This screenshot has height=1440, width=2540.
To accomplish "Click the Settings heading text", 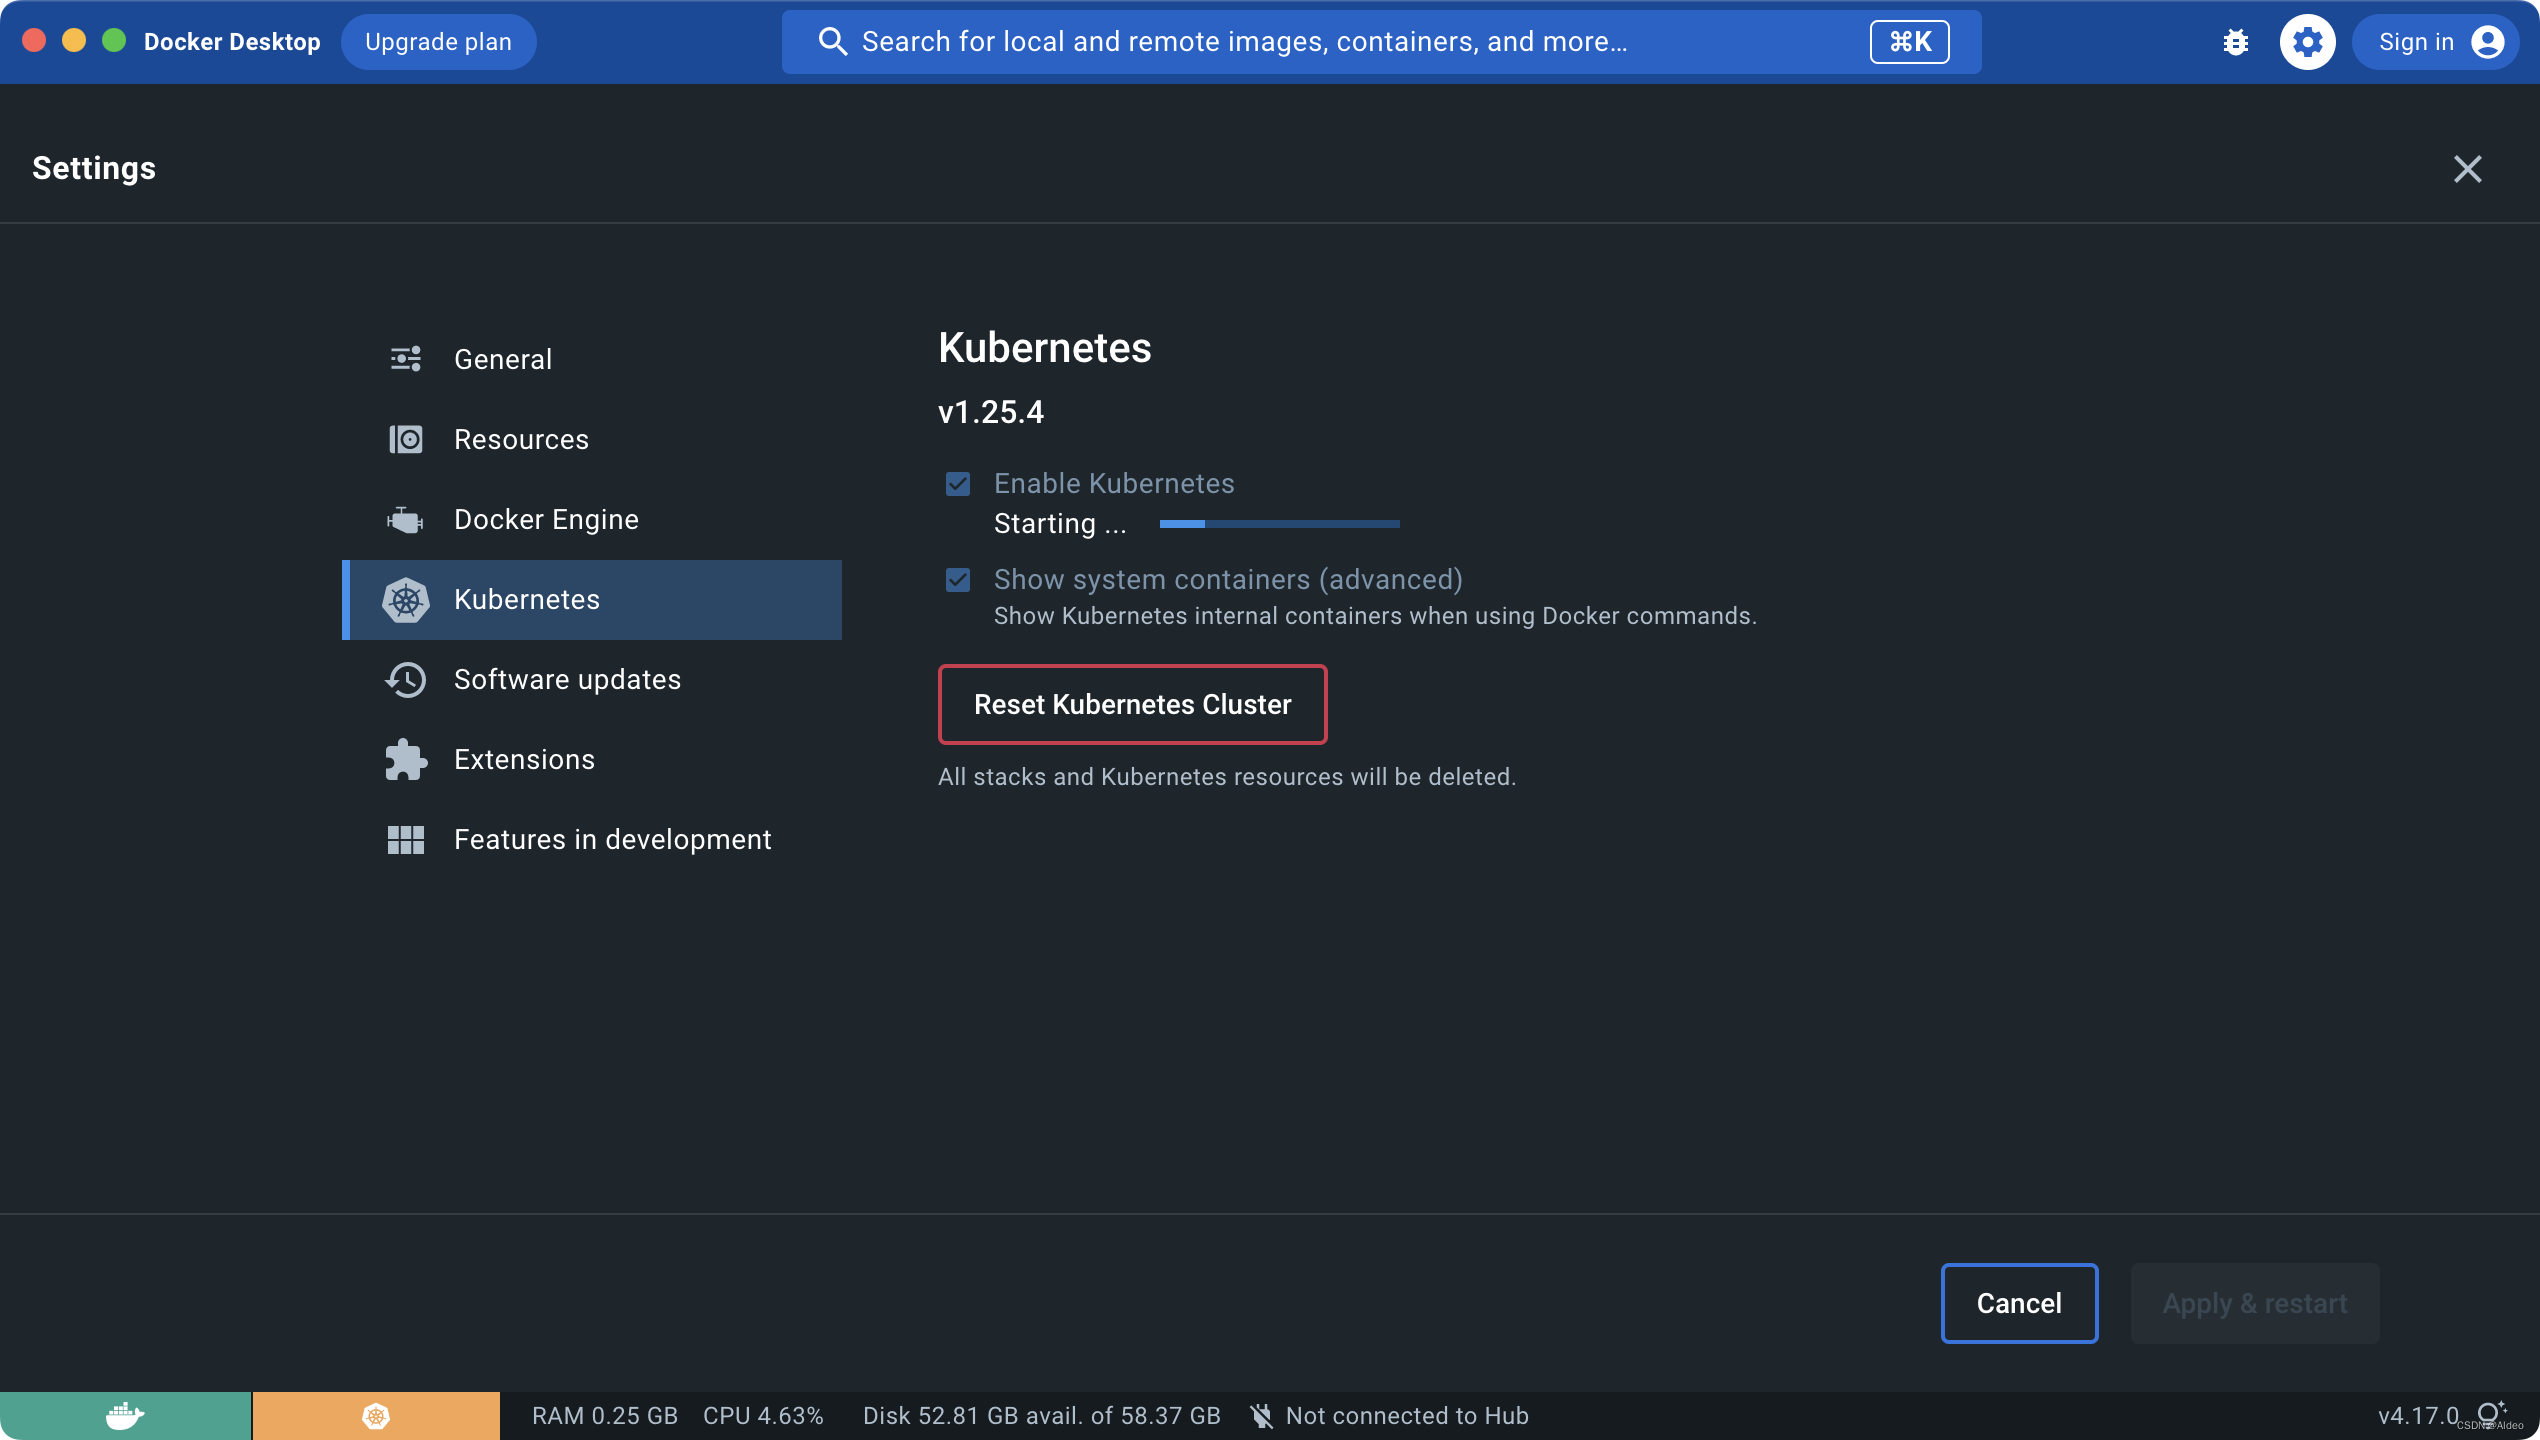I will (x=94, y=168).
